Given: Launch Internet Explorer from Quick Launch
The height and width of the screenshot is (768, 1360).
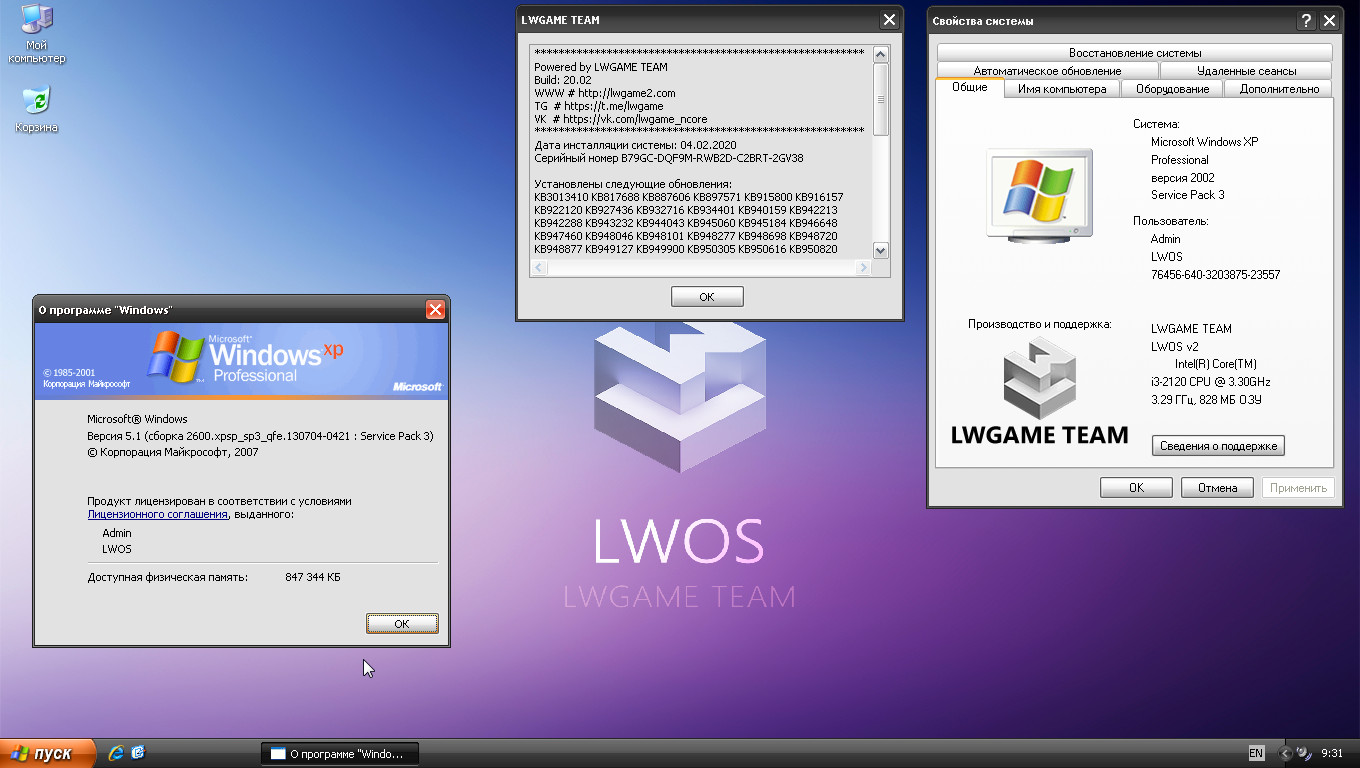Looking at the screenshot, I should click(x=116, y=752).
